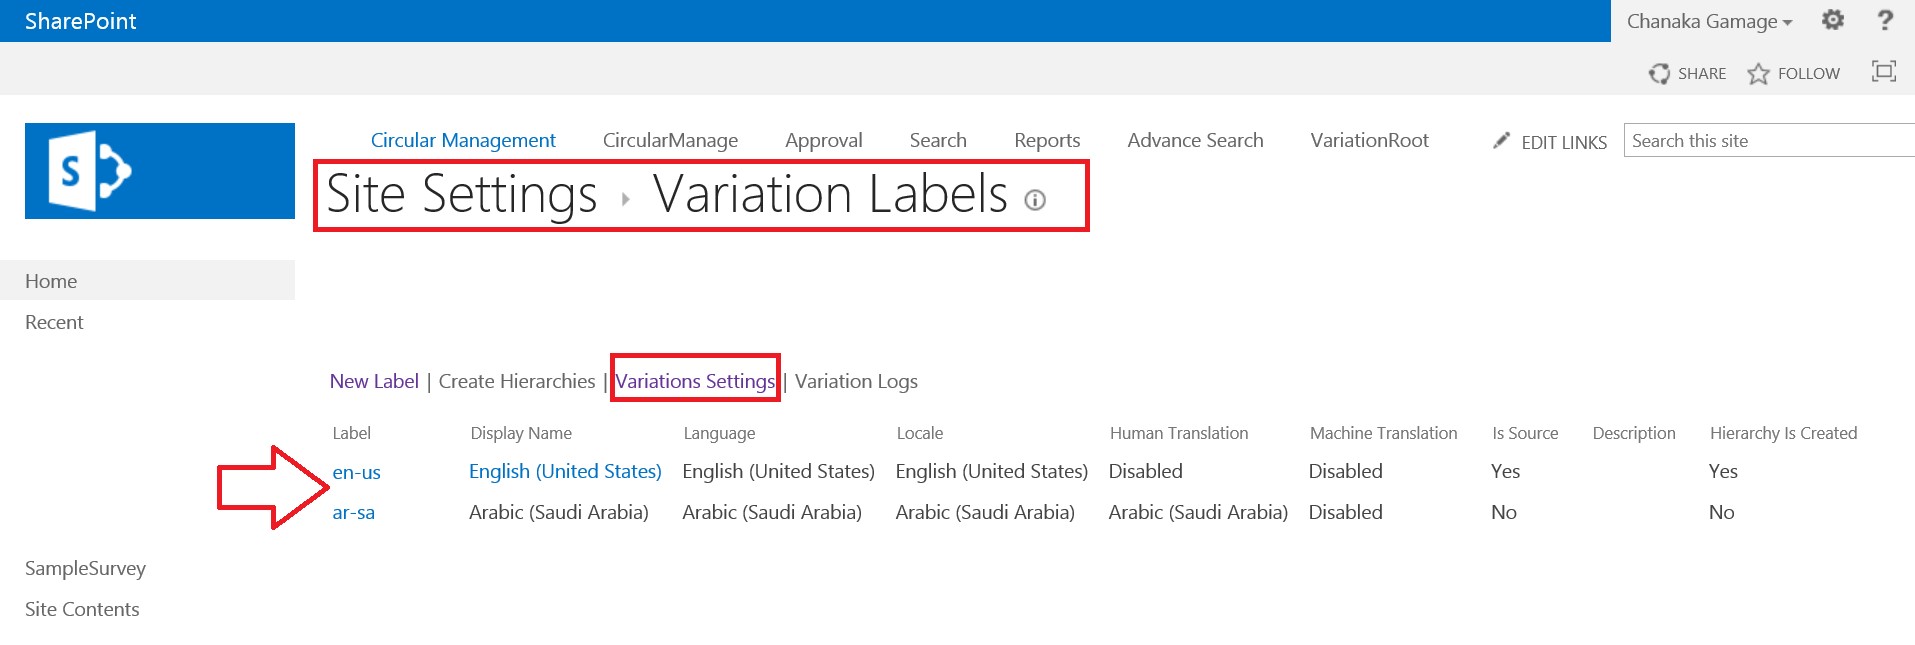Click the ar-sa Hierarchy Is Created No value
This screenshot has width=1915, height=645.
coord(1721,512)
